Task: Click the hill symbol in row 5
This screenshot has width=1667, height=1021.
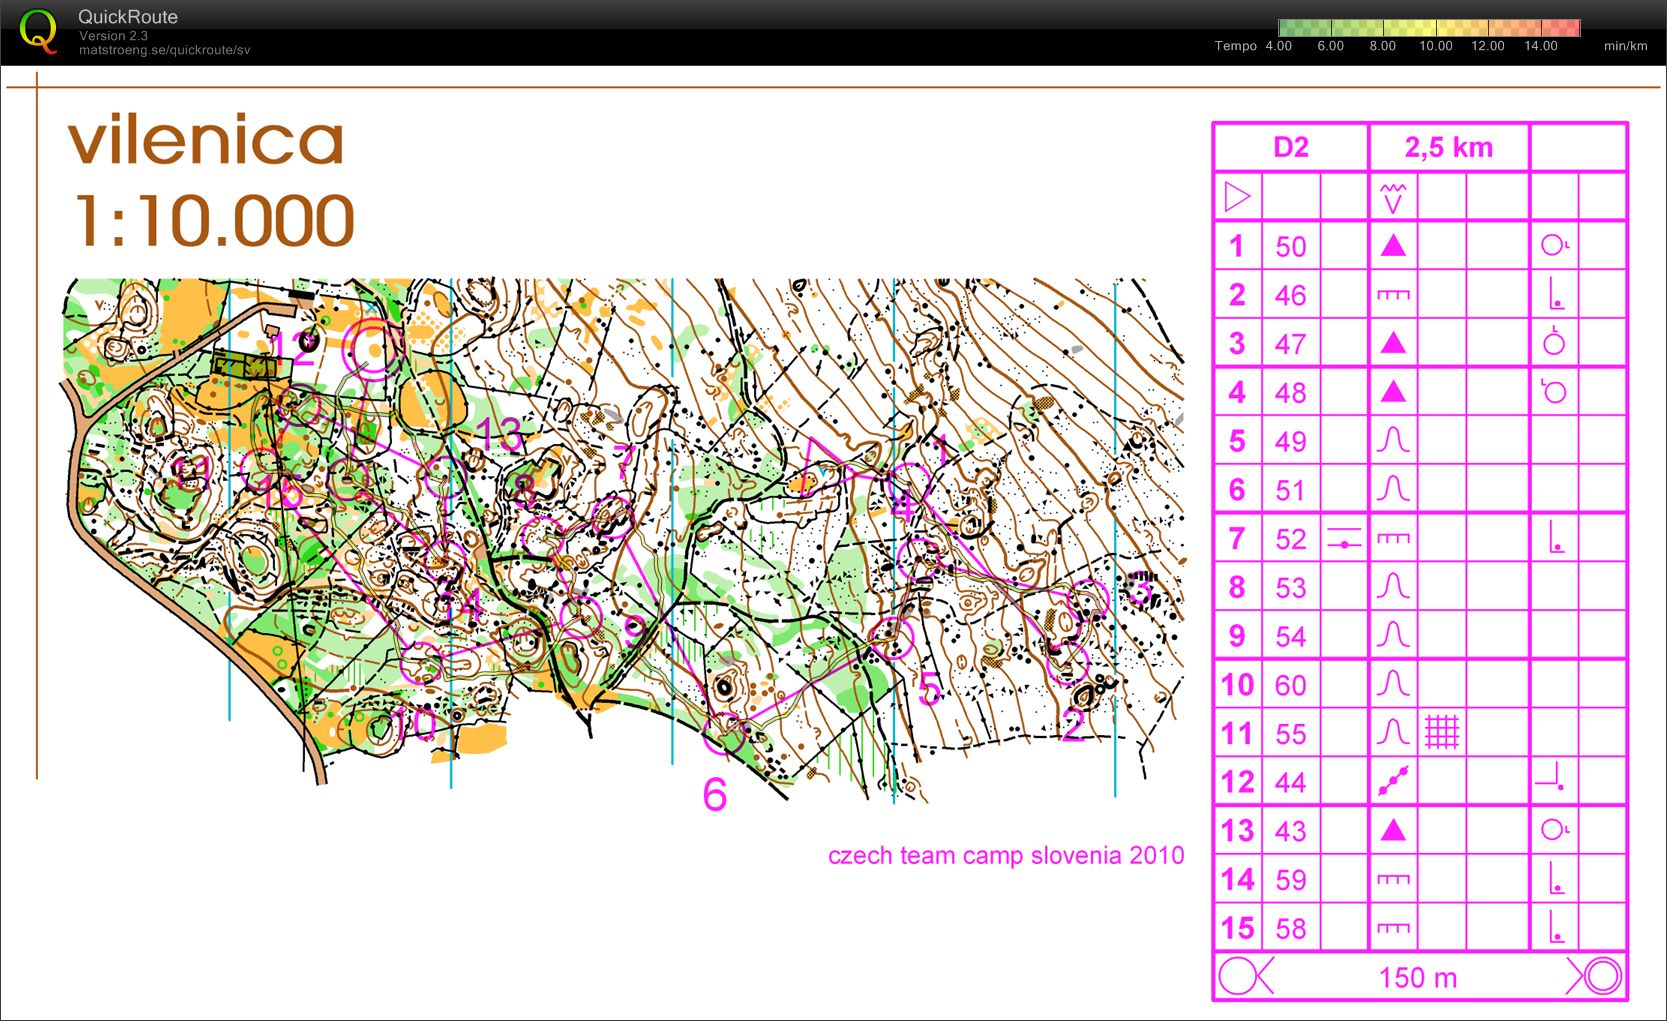Action: pos(1393,440)
